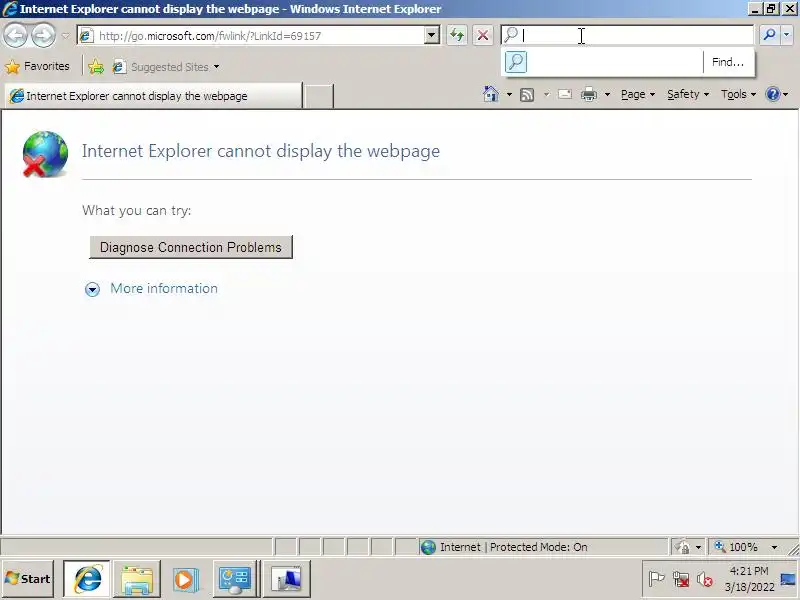Open the Safety menu
The image size is (800, 600).
click(x=688, y=94)
